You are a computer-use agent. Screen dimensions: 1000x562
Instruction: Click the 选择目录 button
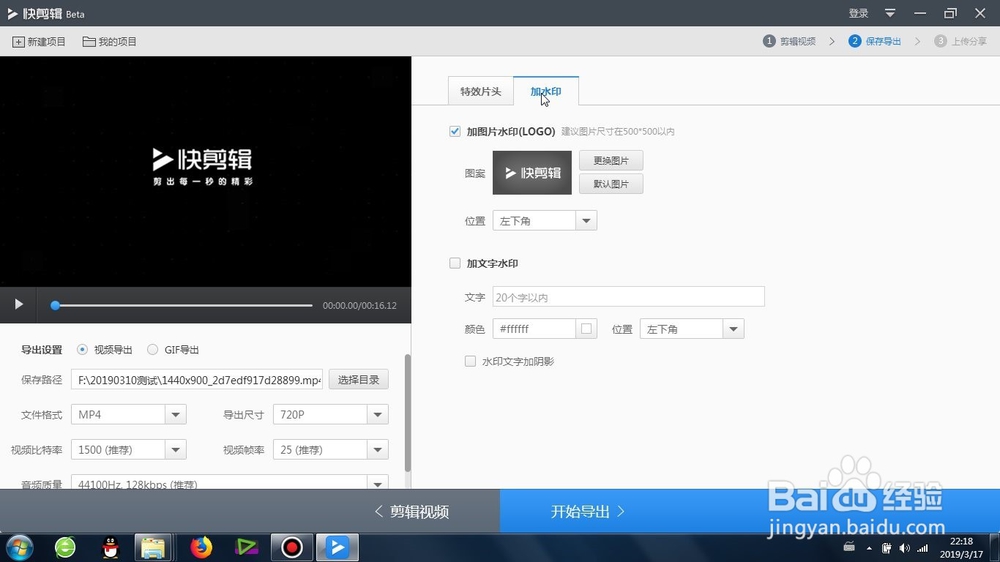point(358,380)
